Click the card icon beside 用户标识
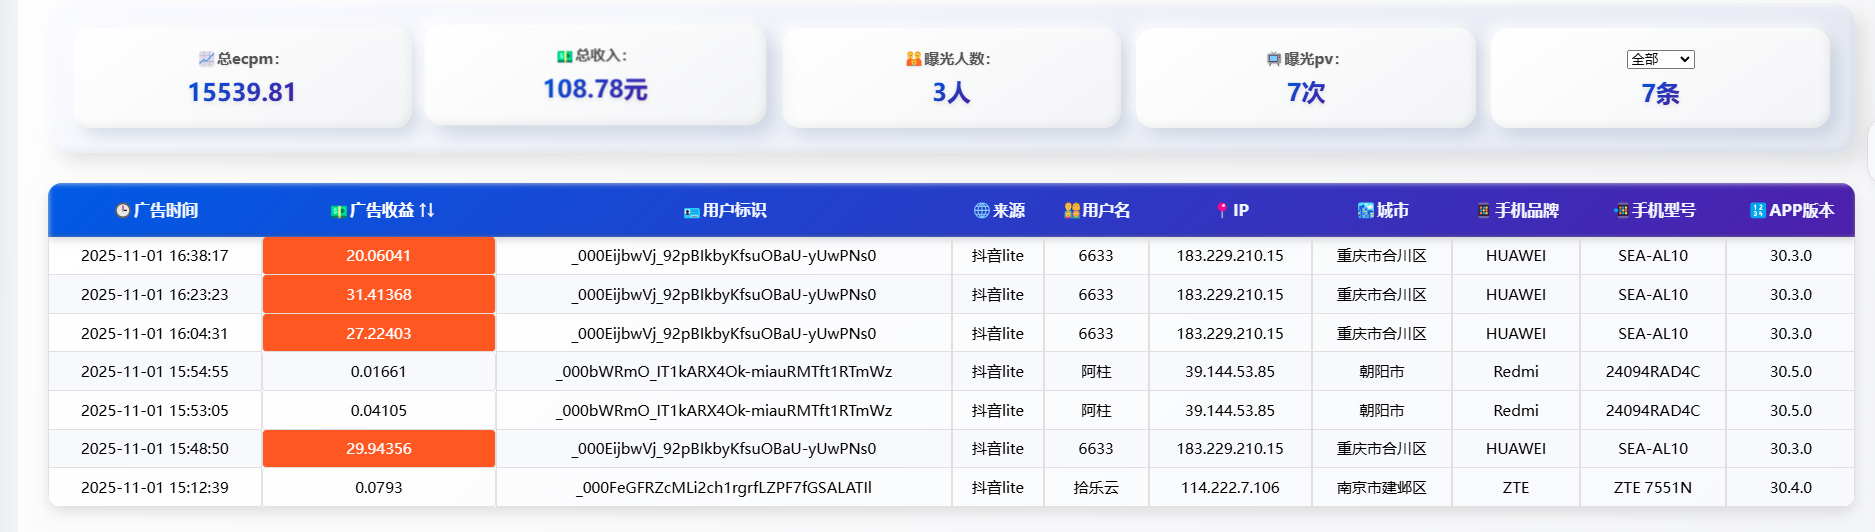The width and height of the screenshot is (1875, 532). click(691, 212)
